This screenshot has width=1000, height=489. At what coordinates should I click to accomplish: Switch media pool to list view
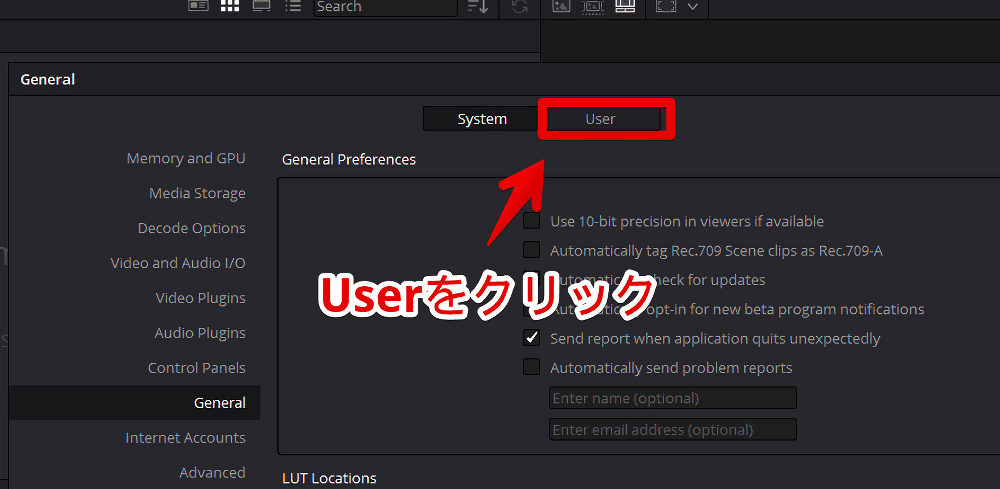pos(293,6)
